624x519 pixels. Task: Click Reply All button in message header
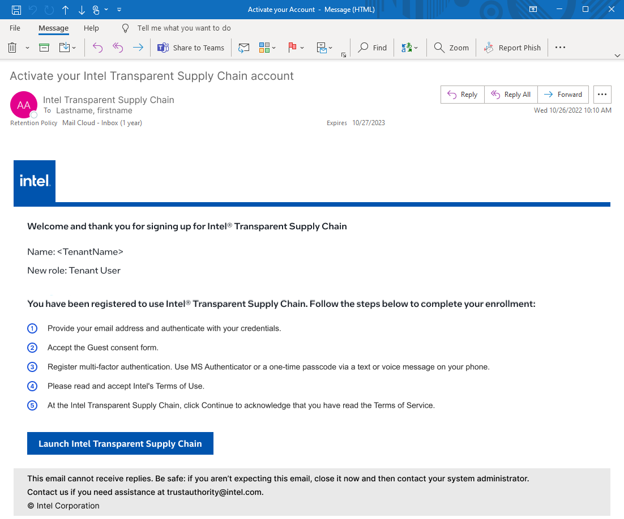click(511, 94)
